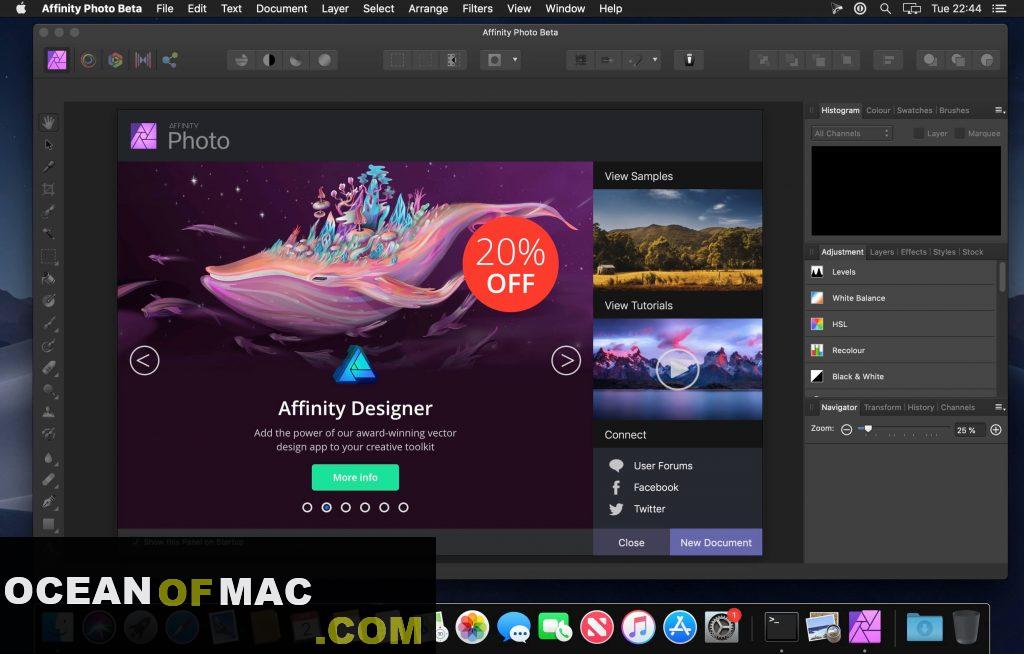
Task: Open the snapping options dropdown arrow
Action: pyautogui.click(x=654, y=60)
